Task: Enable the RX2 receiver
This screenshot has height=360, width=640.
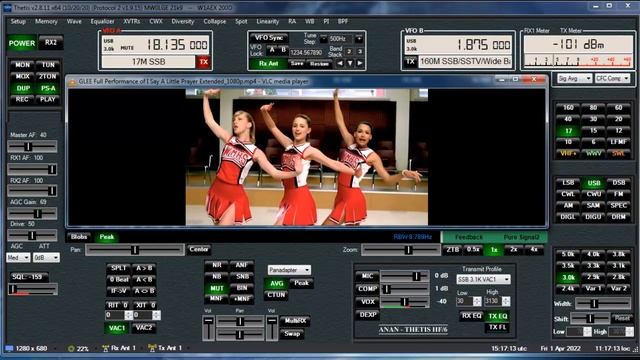Action: pos(51,43)
